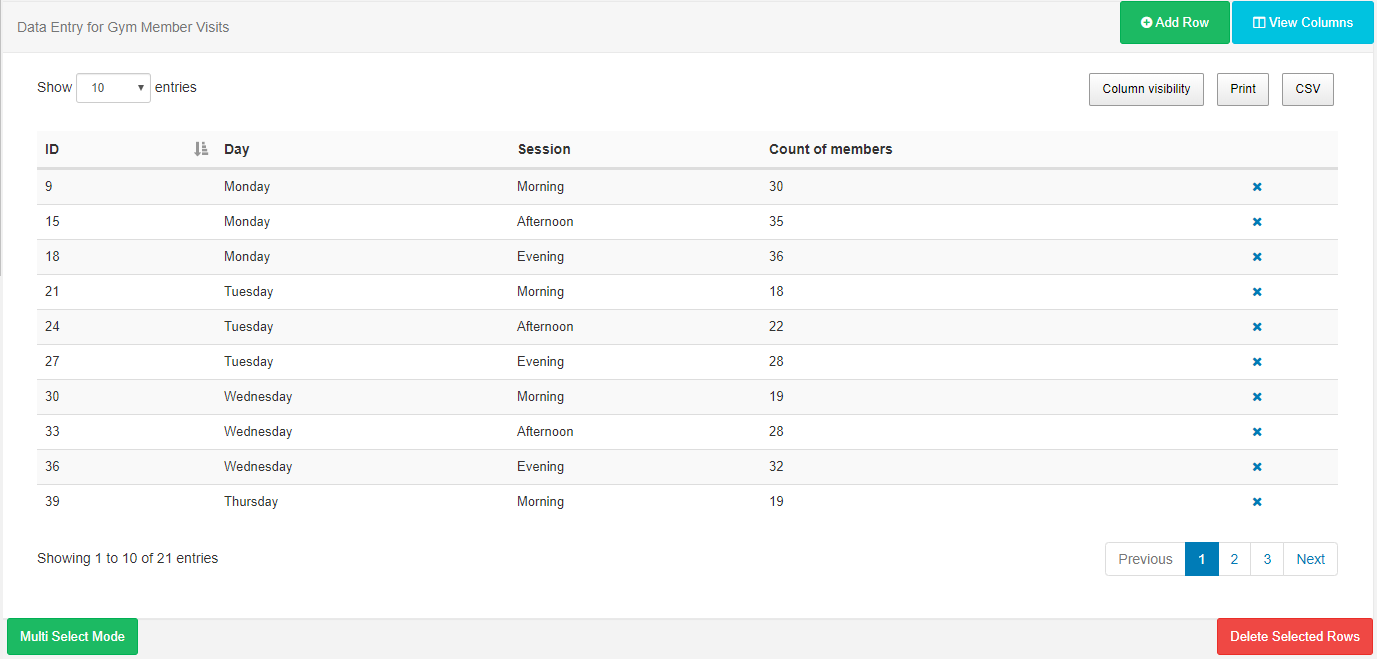Toggle Multi Select Mode
1377x659 pixels.
coord(72,637)
